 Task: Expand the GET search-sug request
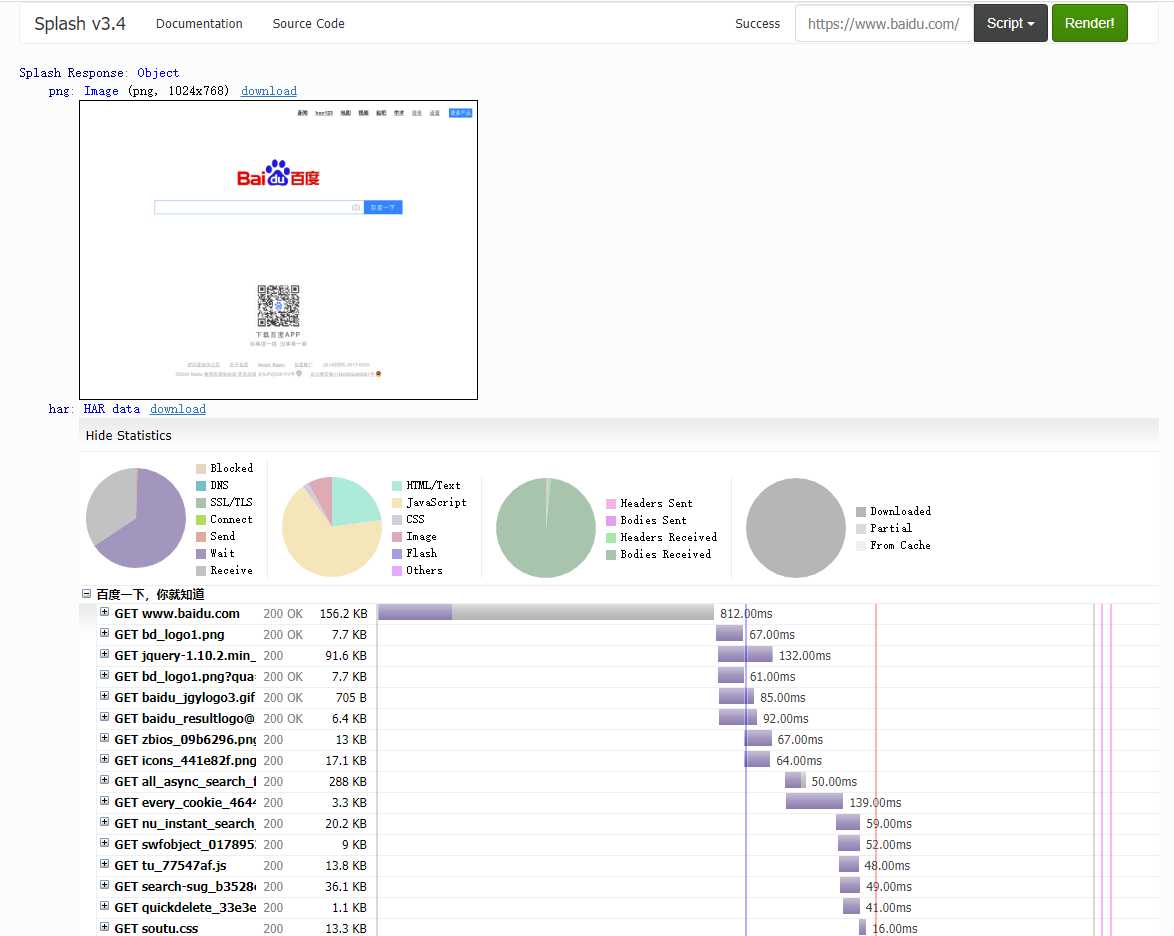(x=104, y=885)
